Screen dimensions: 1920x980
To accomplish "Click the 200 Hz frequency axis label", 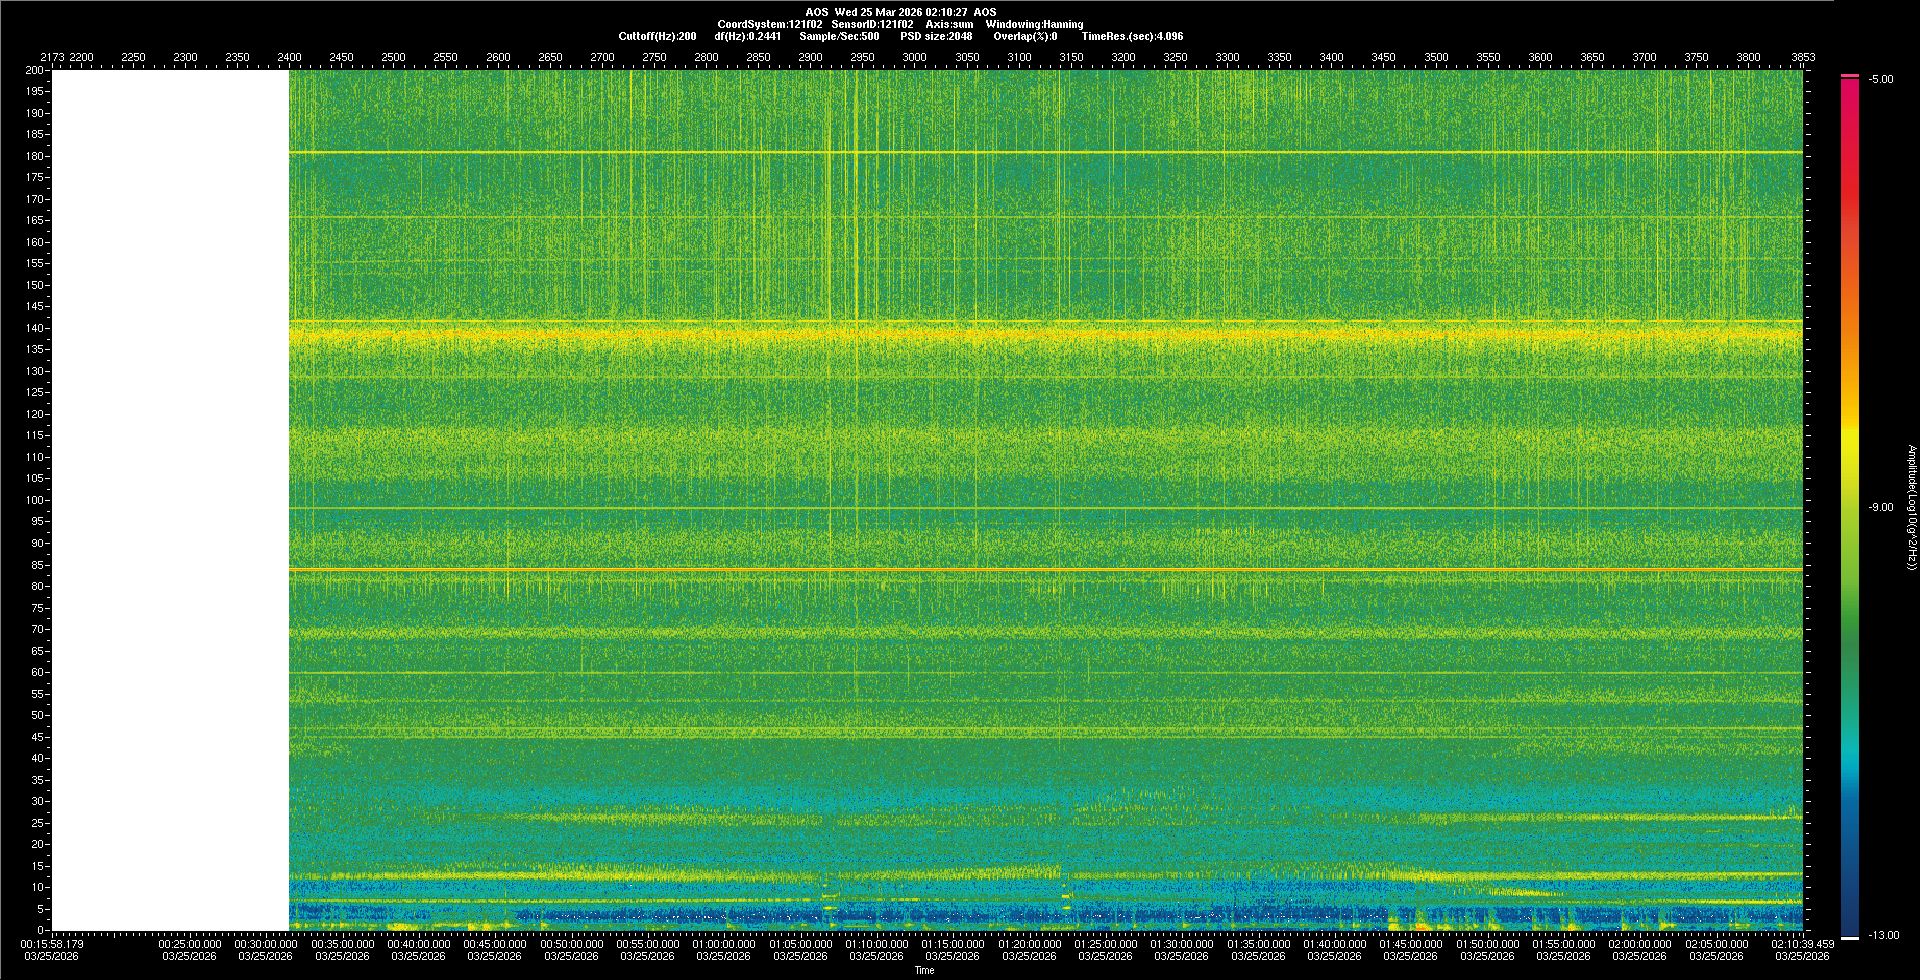I will click(x=35, y=70).
